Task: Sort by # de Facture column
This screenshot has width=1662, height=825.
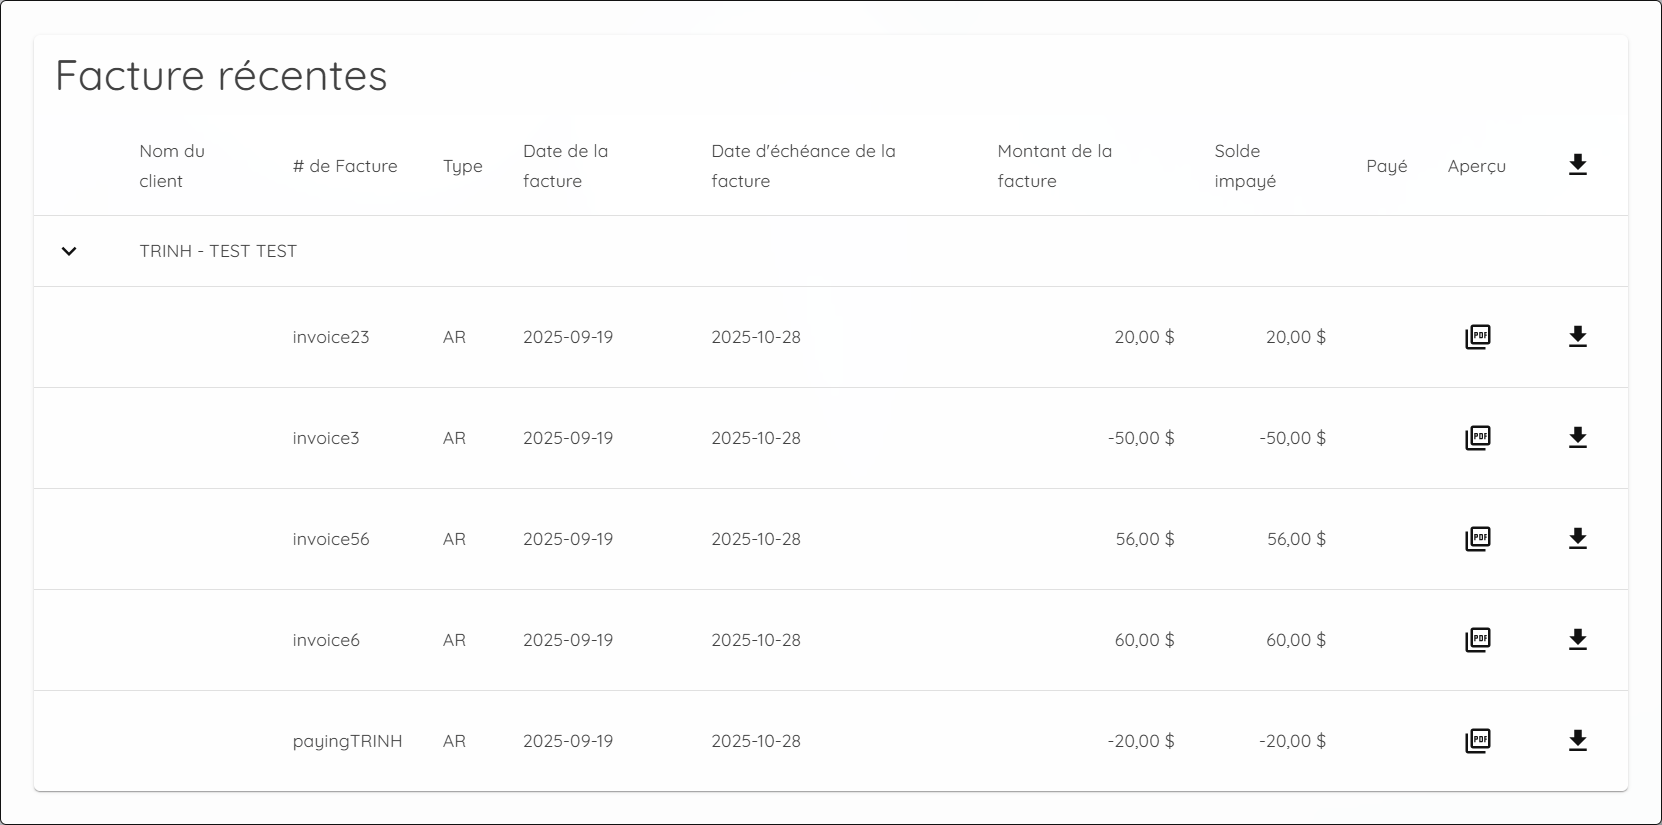Action: (x=345, y=166)
